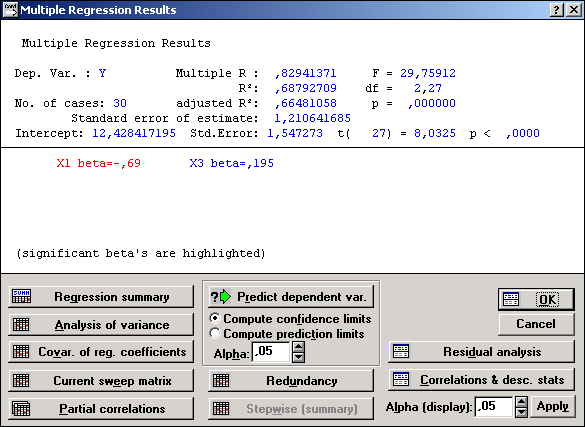Click the significant beta's are highlighted note
This screenshot has width=585, height=427.
click(141, 254)
